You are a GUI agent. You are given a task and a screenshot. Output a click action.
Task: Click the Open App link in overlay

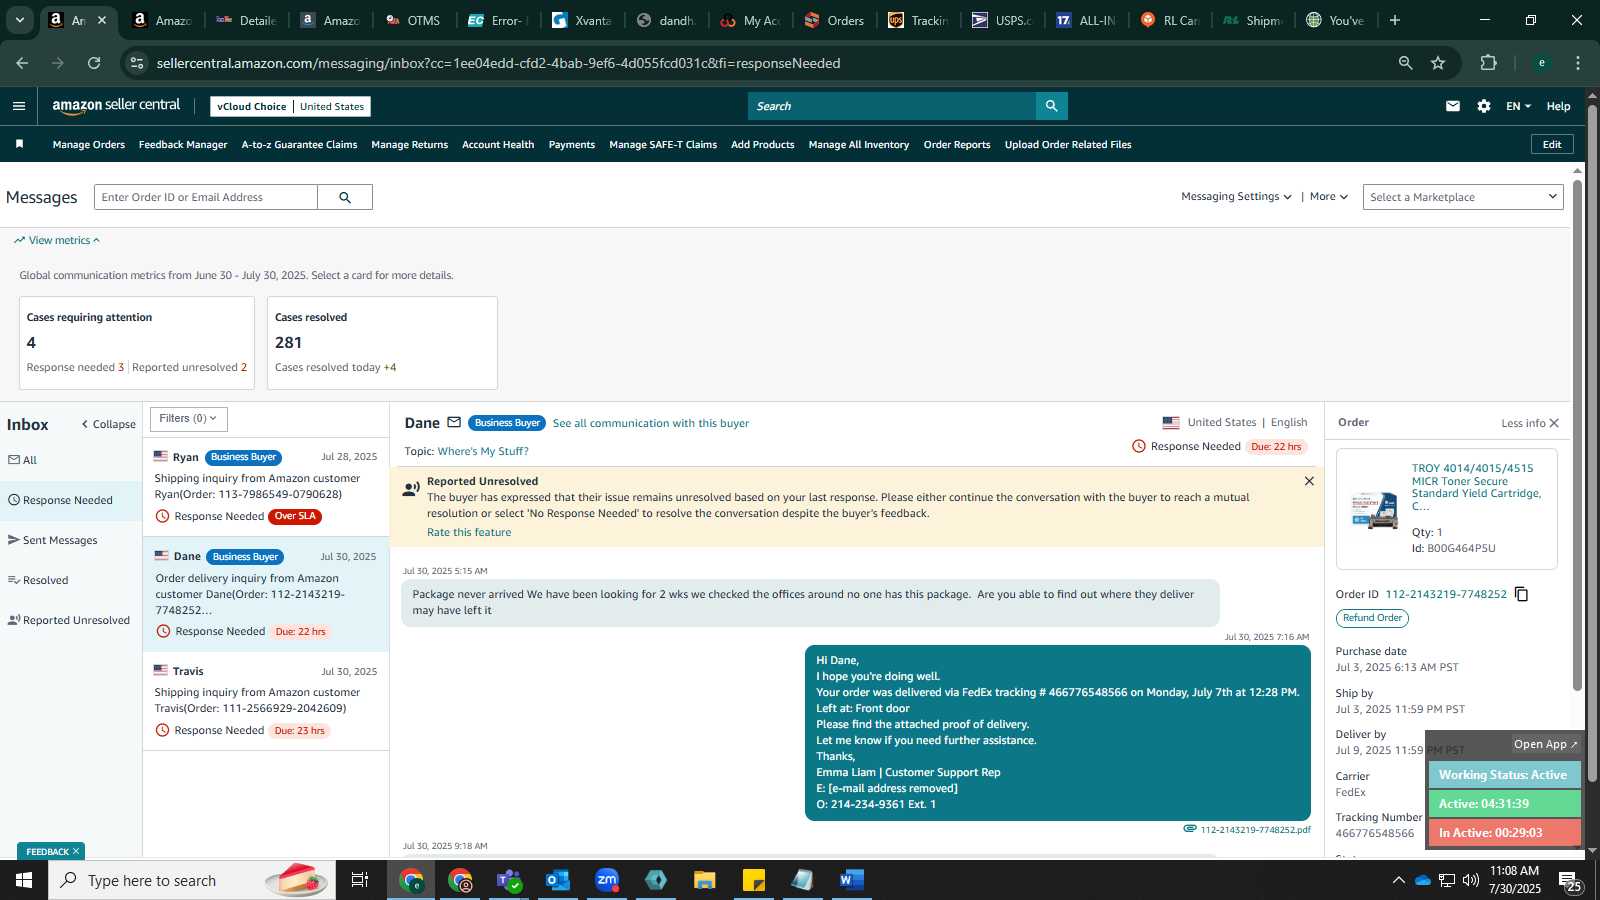click(x=1545, y=744)
